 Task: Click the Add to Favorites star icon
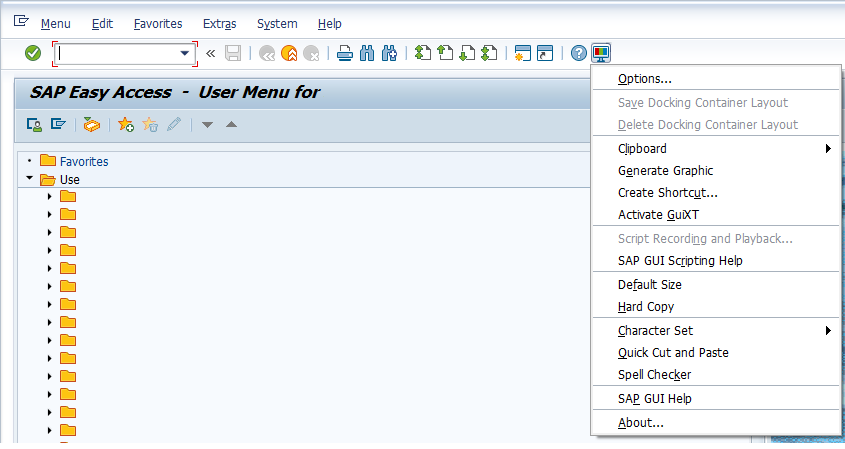tap(126, 124)
